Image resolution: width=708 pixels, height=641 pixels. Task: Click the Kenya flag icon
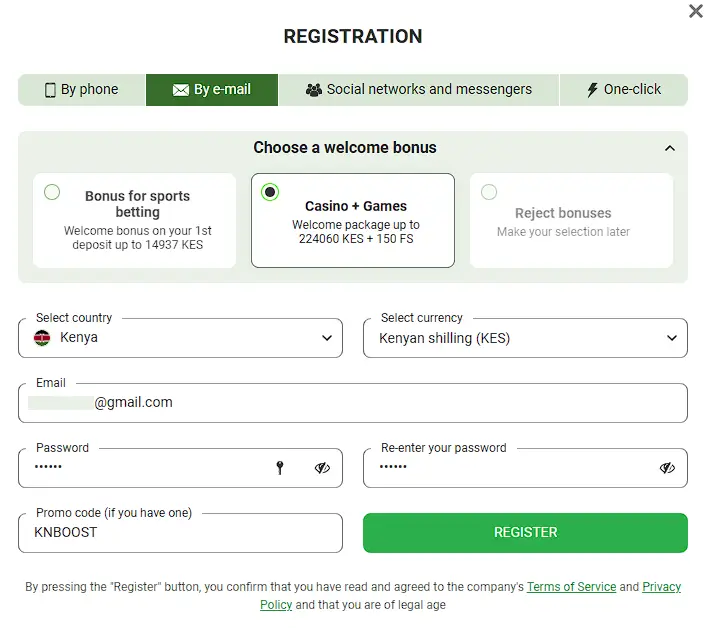pos(42,338)
